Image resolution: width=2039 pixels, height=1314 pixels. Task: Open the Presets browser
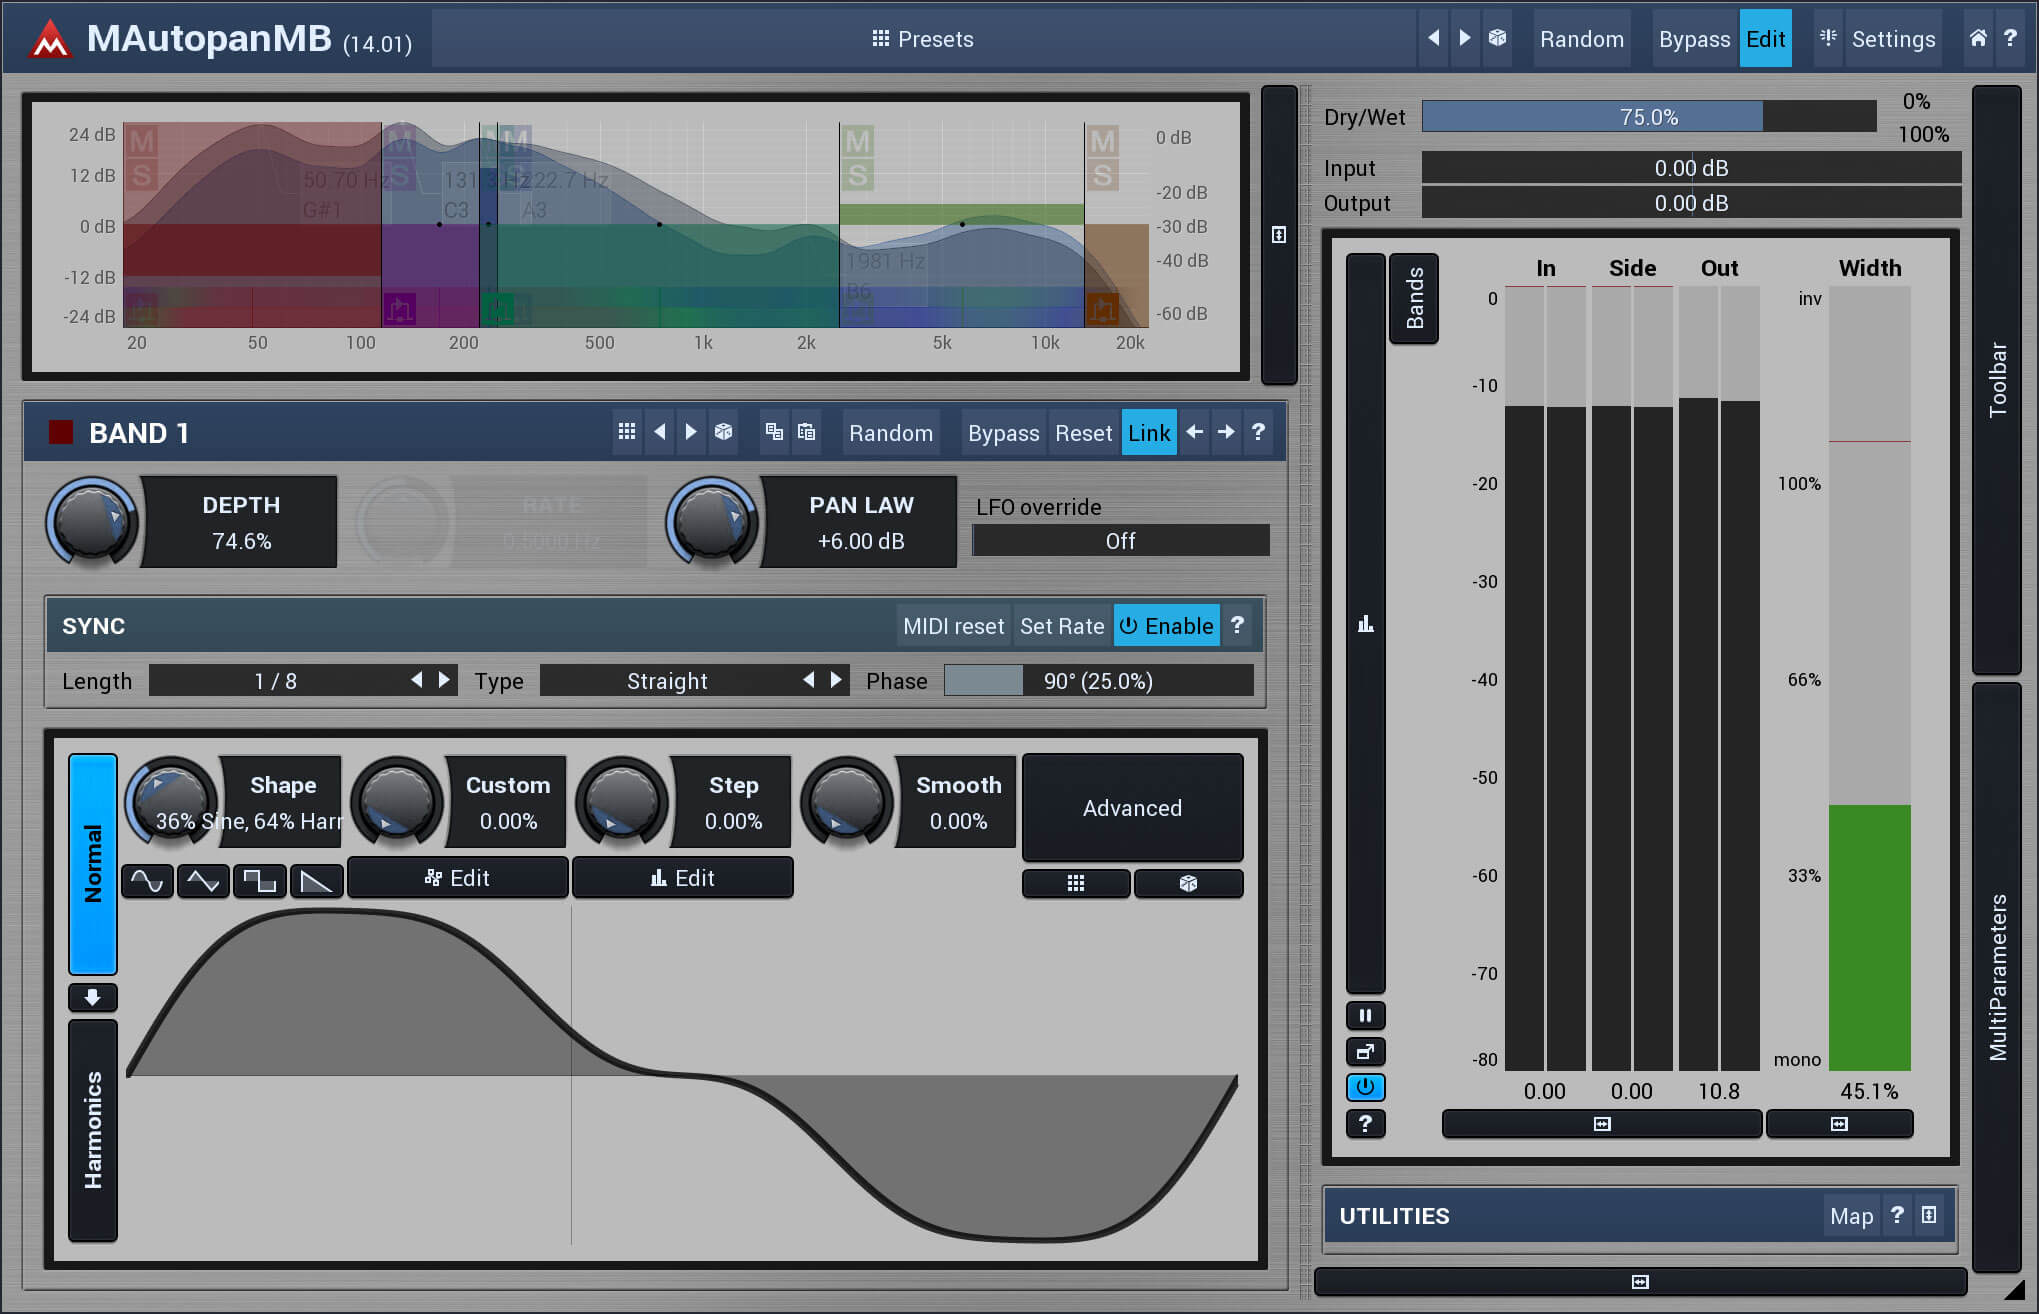(922, 39)
